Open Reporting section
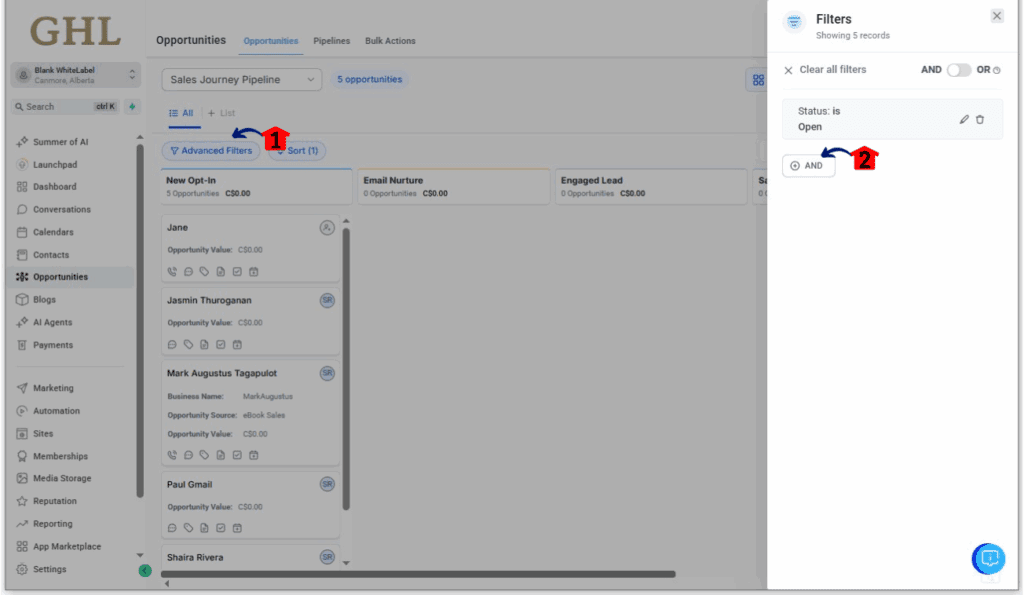Image resolution: width=1024 pixels, height=595 pixels. tap(52, 524)
